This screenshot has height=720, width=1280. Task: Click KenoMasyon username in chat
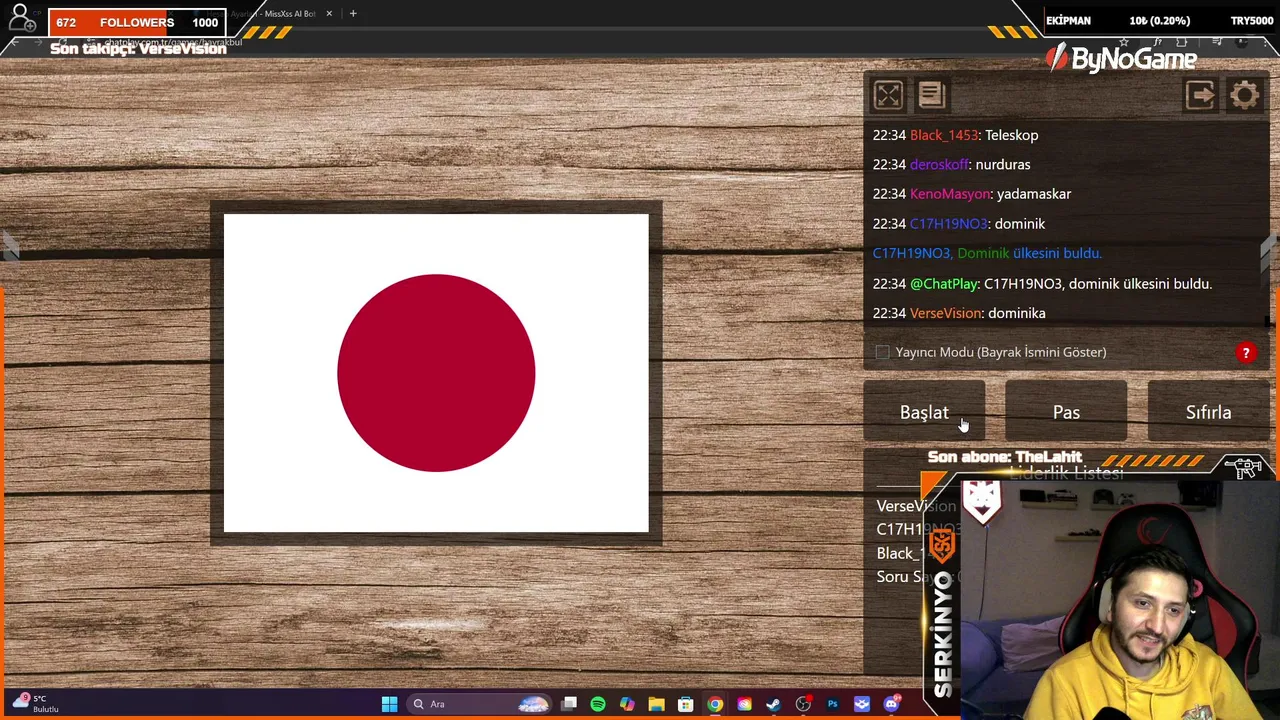[x=950, y=194]
